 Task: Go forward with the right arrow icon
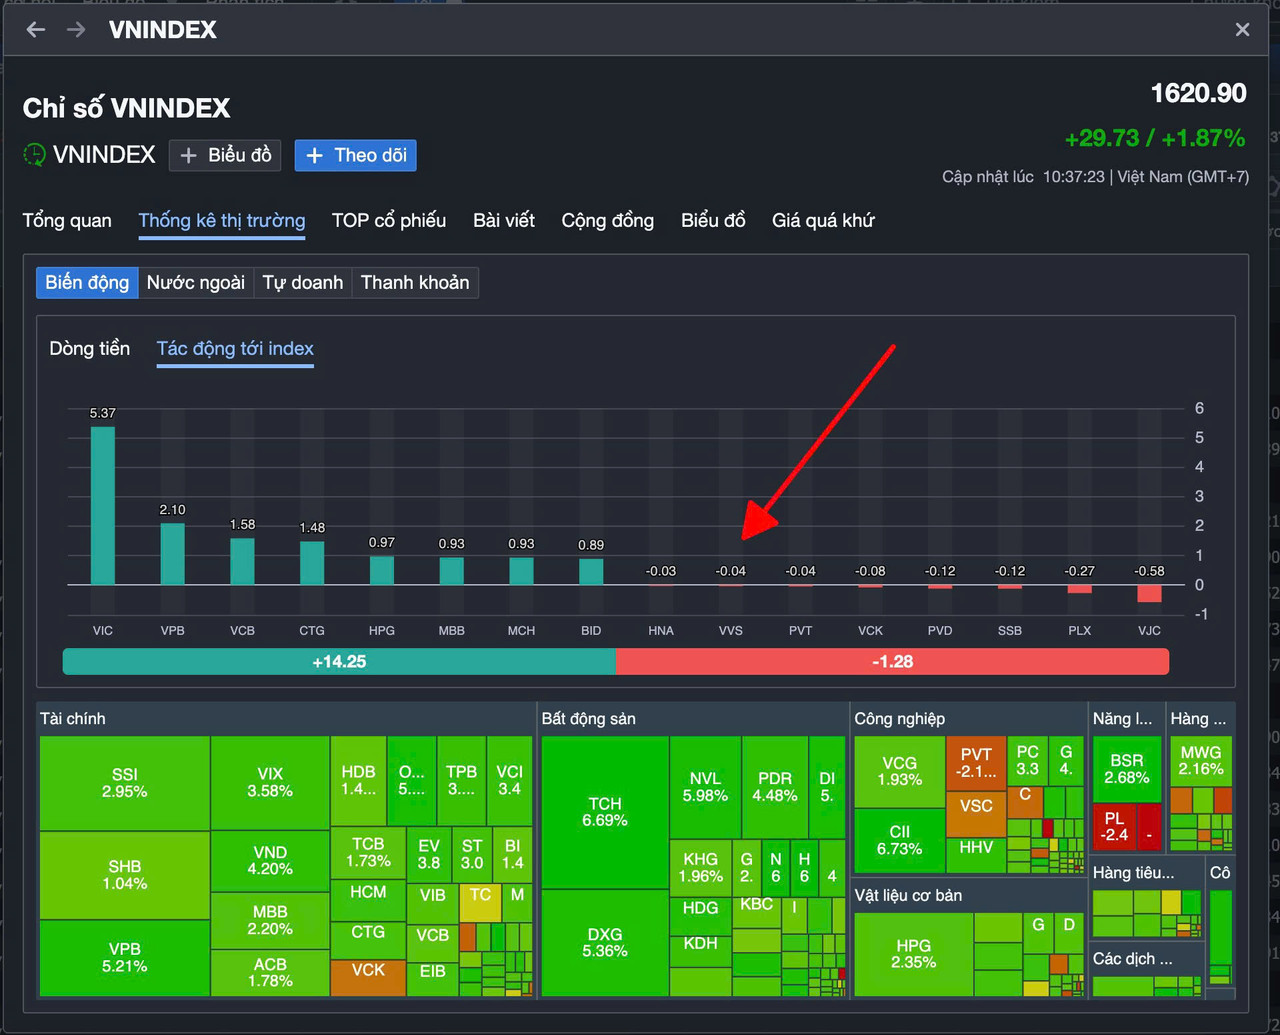pos(76,29)
